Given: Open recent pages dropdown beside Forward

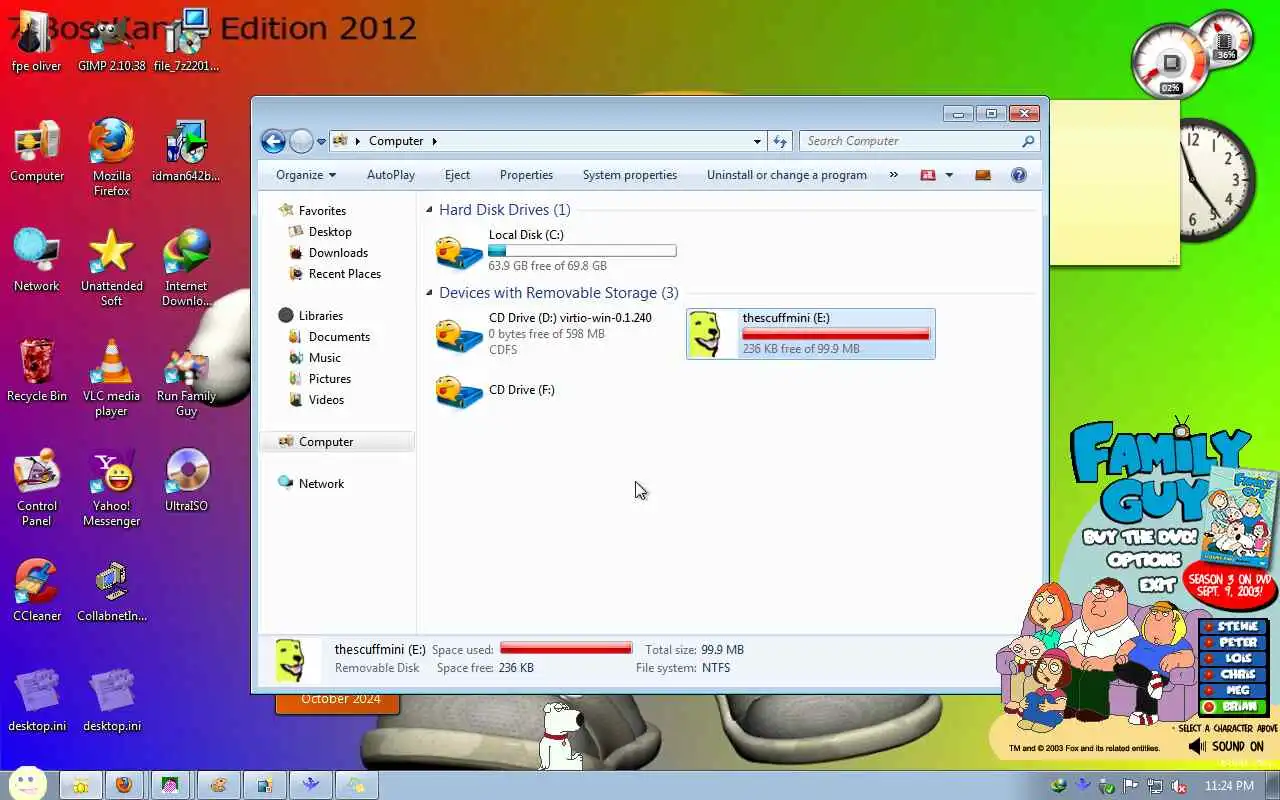Looking at the screenshot, I should [x=321, y=142].
